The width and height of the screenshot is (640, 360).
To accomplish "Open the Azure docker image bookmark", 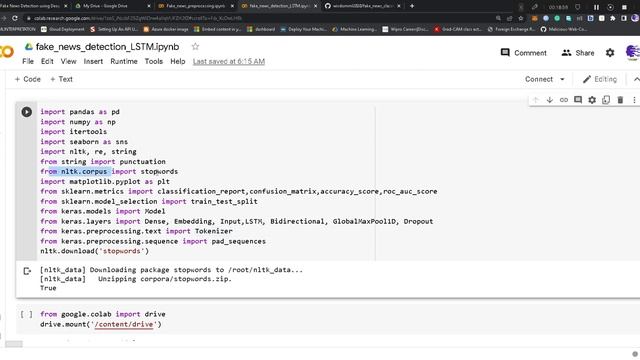I will click(x=166, y=29).
